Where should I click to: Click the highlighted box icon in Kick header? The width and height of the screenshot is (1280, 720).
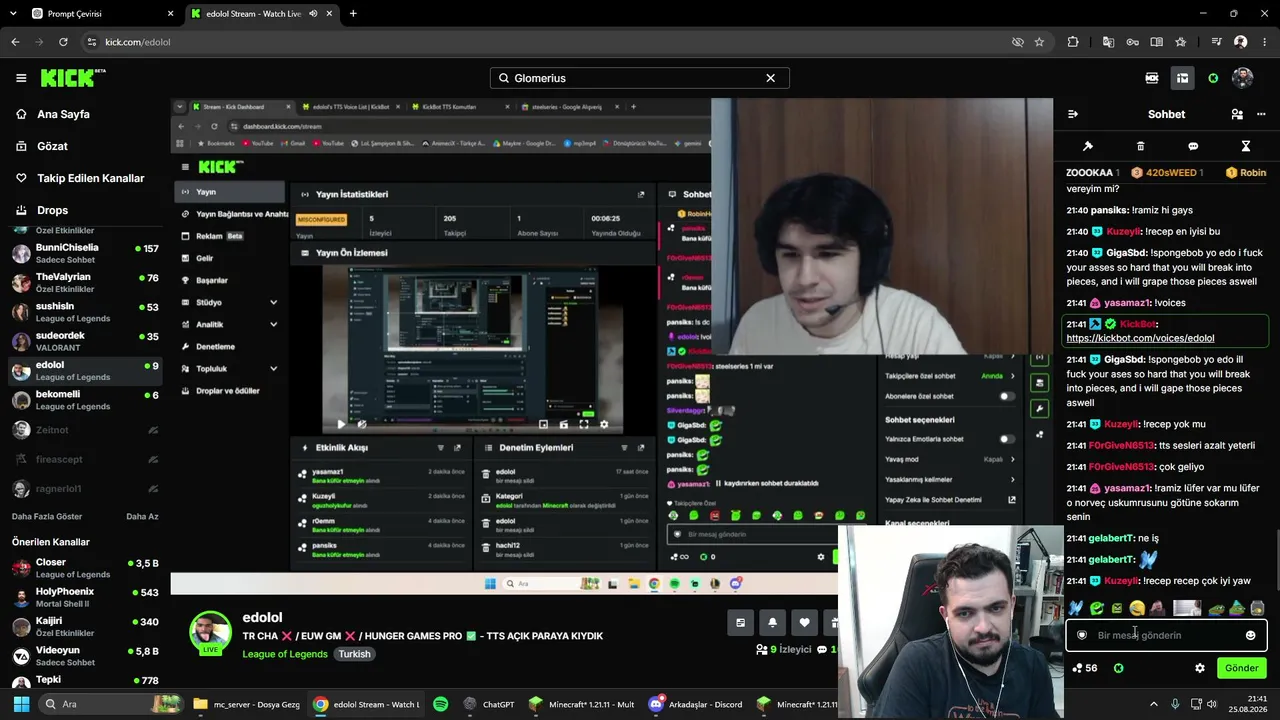pos(1182,78)
